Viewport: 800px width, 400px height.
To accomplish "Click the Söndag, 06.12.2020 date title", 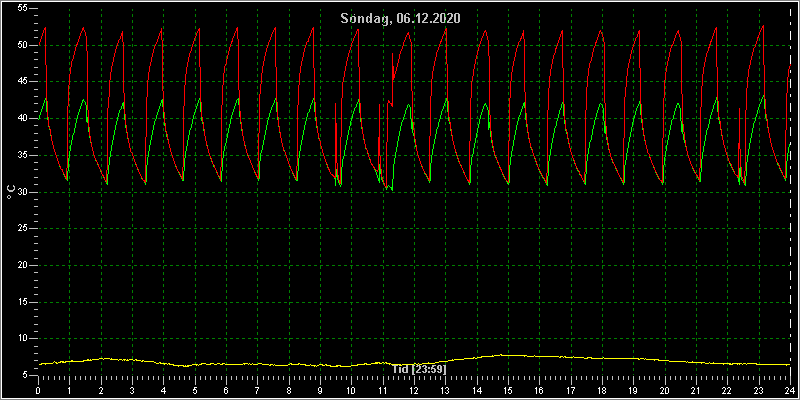I will click(401, 19).
